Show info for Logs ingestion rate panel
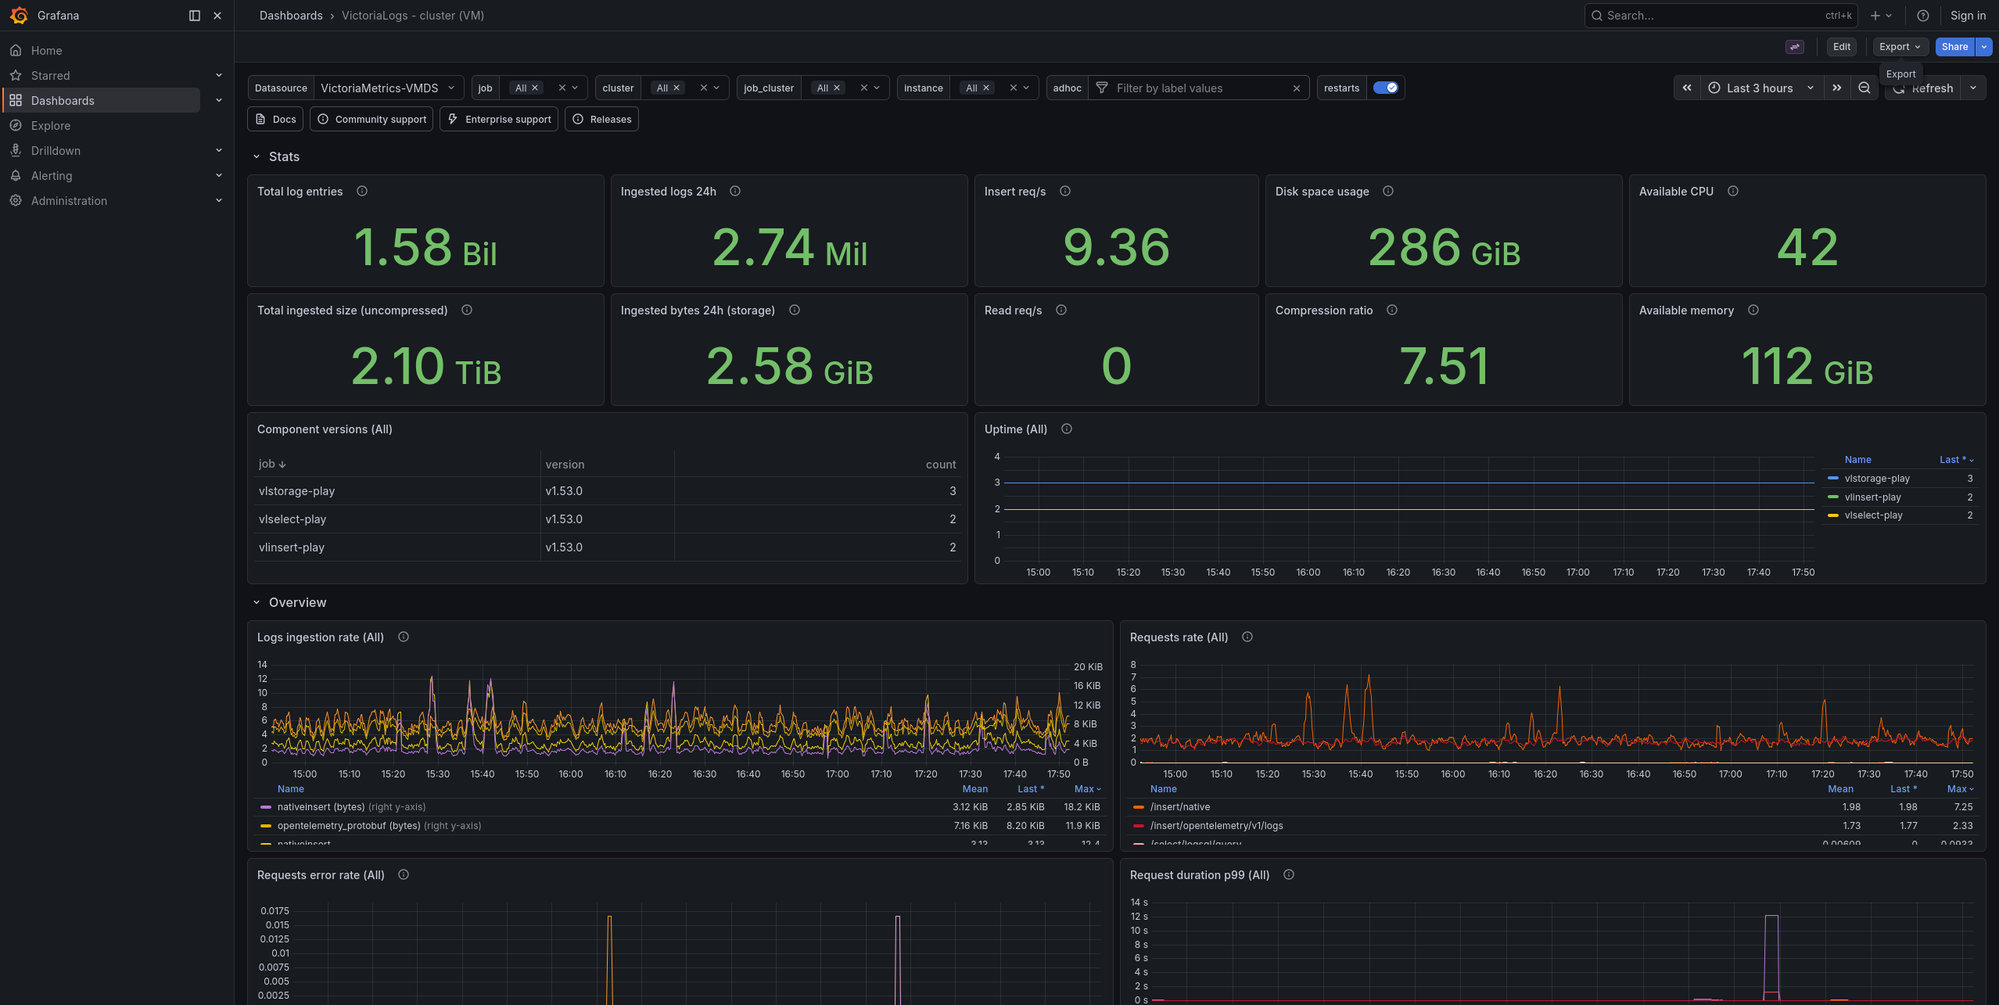 pyautogui.click(x=403, y=637)
